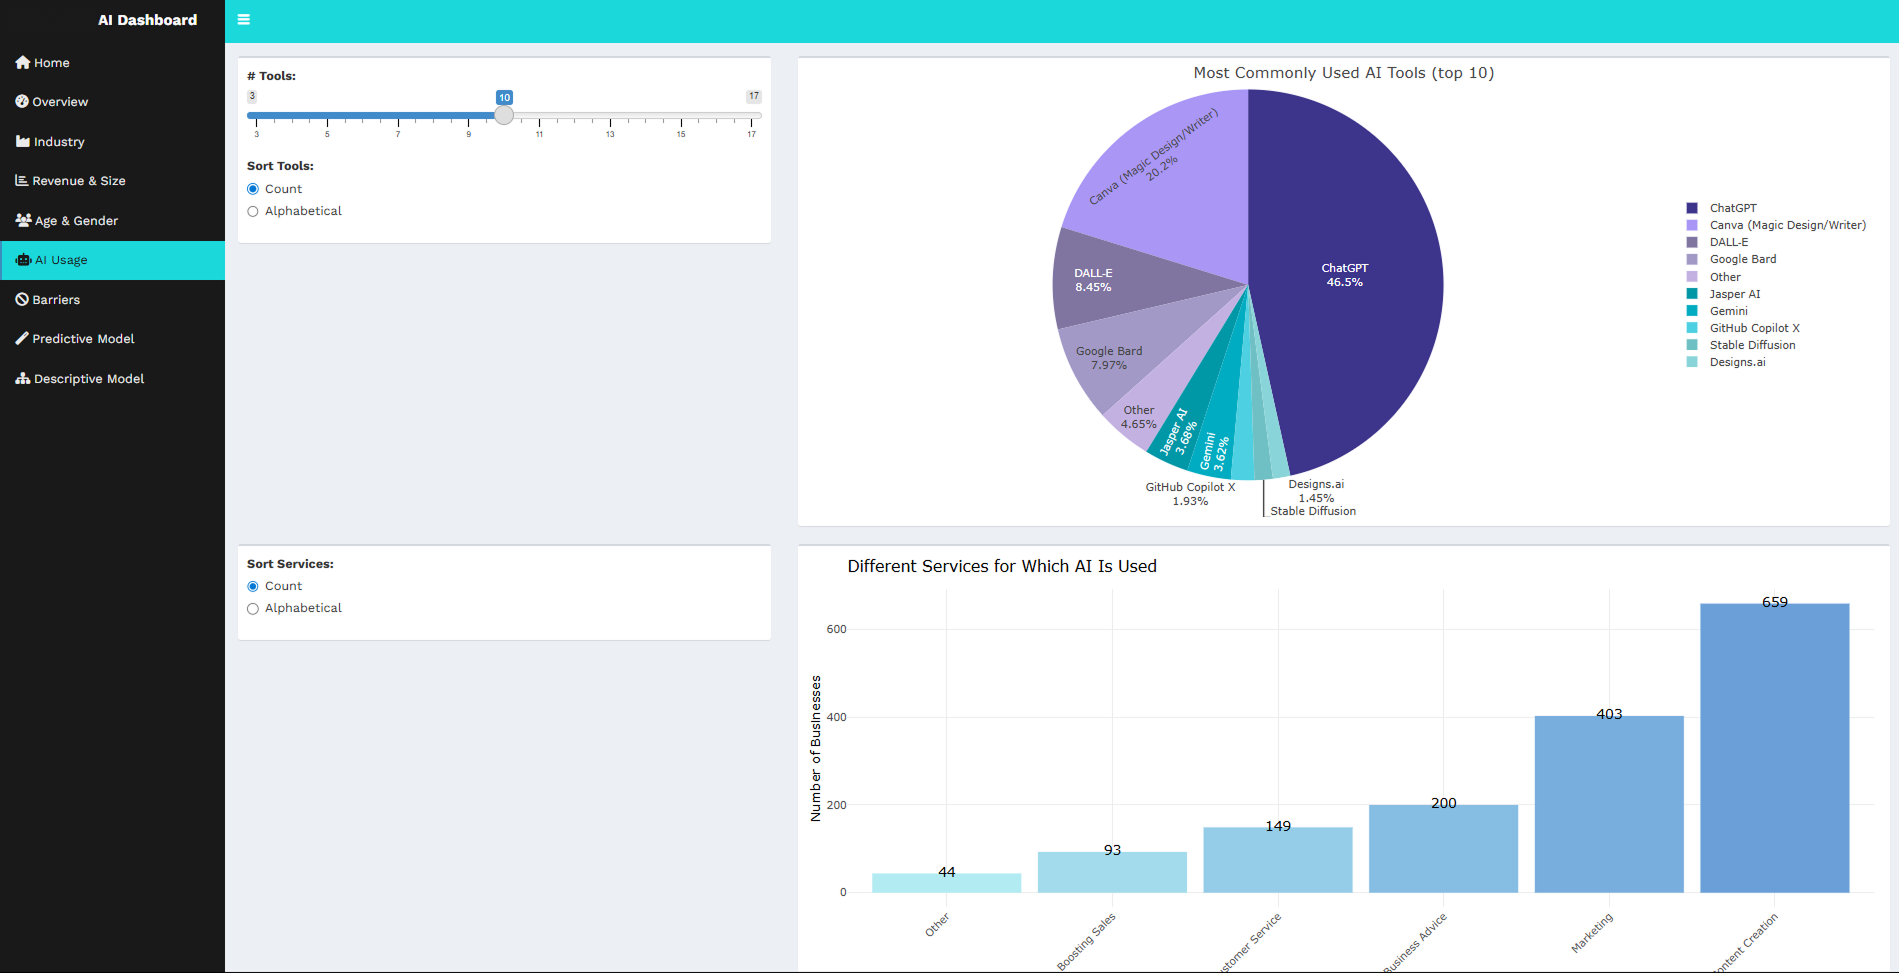Click the Barriers prohibition icon
1899x973 pixels.
click(21, 299)
